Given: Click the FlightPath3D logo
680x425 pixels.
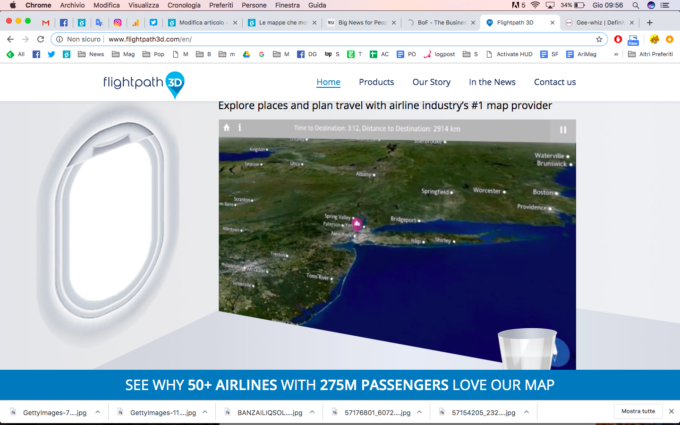Looking at the screenshot, I should click(144, 84).
